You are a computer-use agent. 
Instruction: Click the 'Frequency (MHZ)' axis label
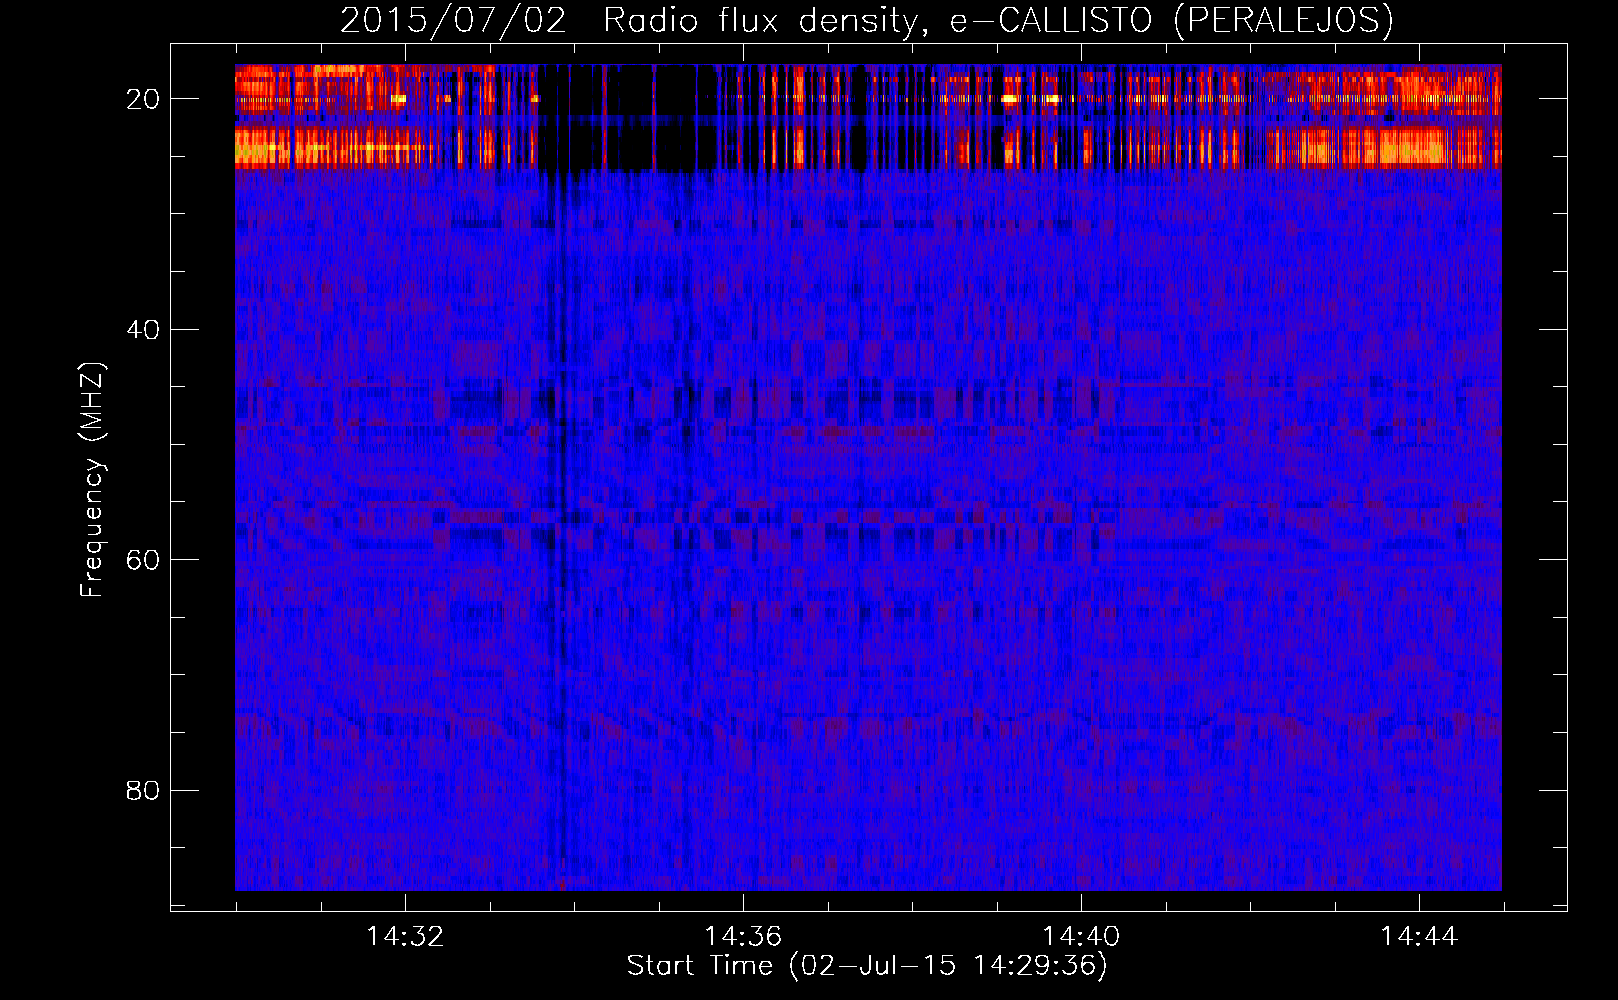coord(92,480)
